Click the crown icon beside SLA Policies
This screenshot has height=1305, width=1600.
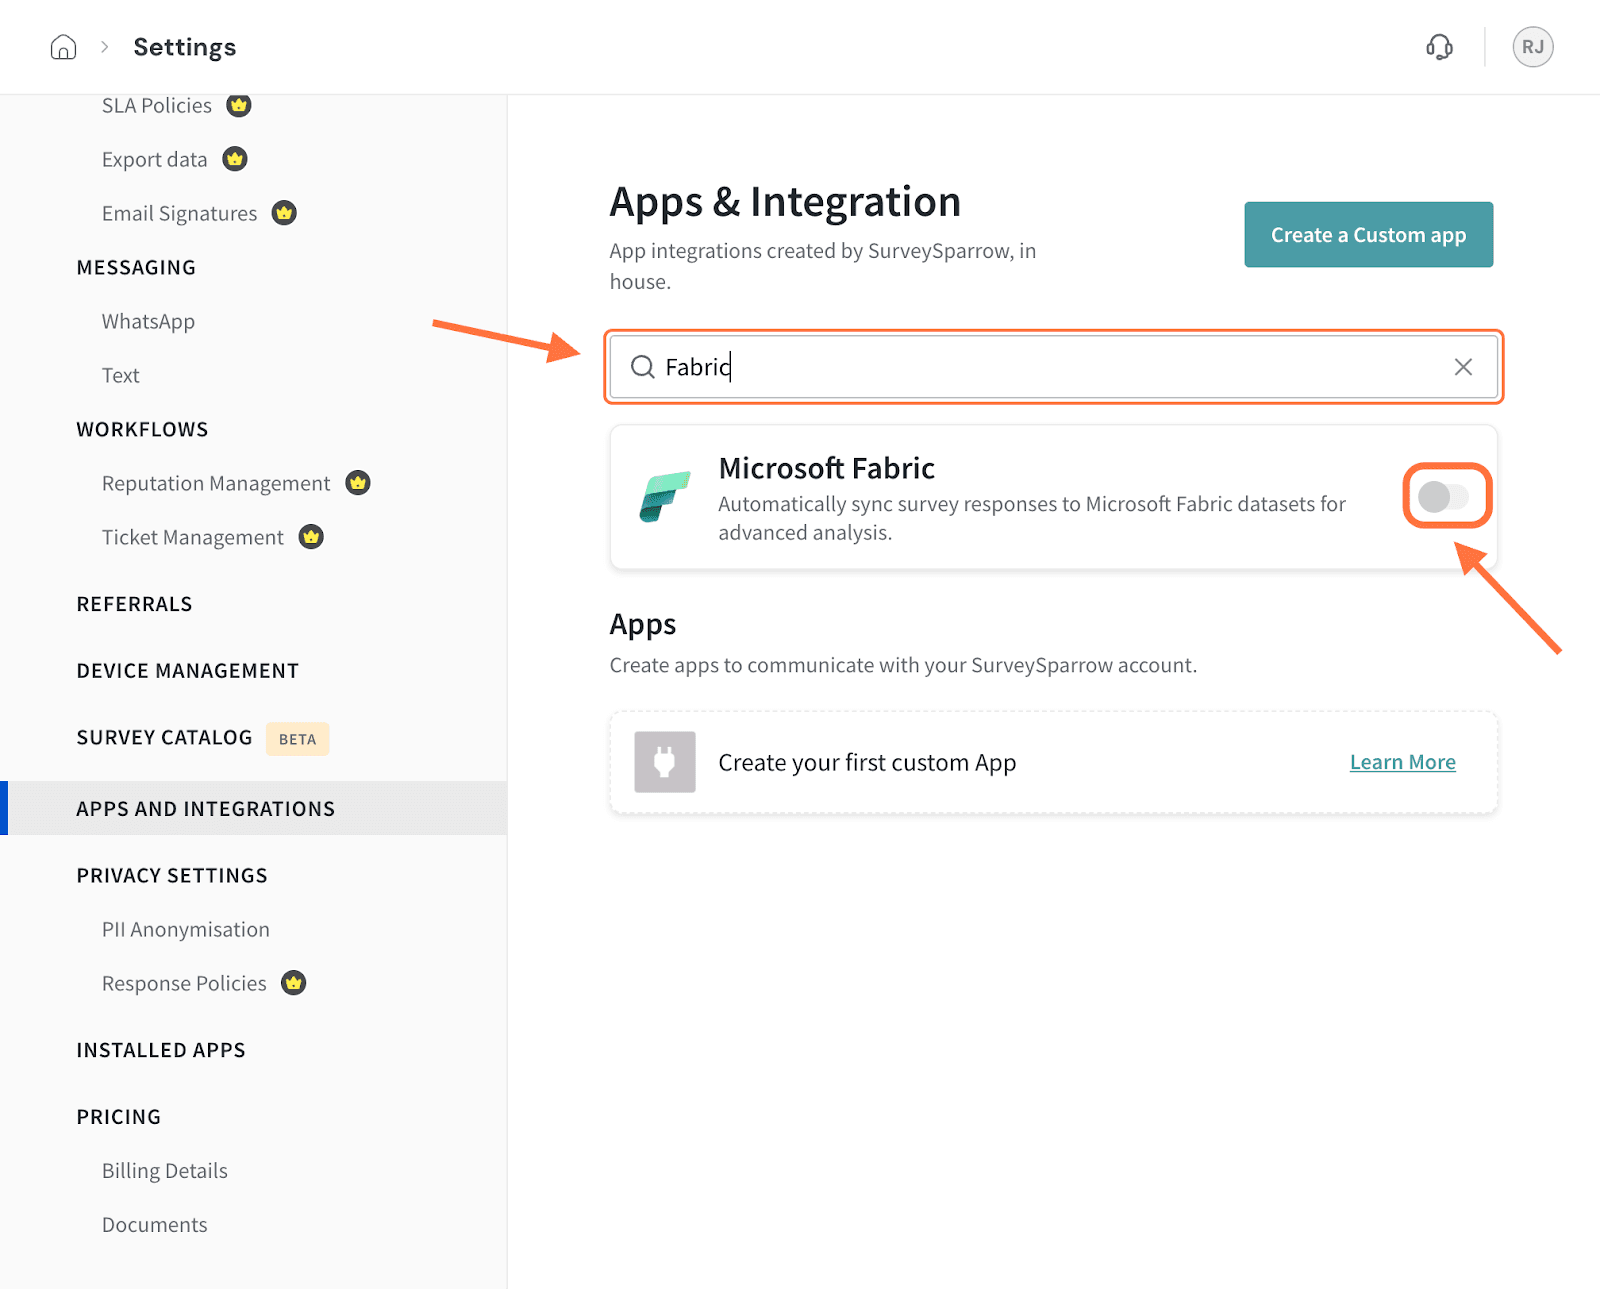tap(238, 105)
